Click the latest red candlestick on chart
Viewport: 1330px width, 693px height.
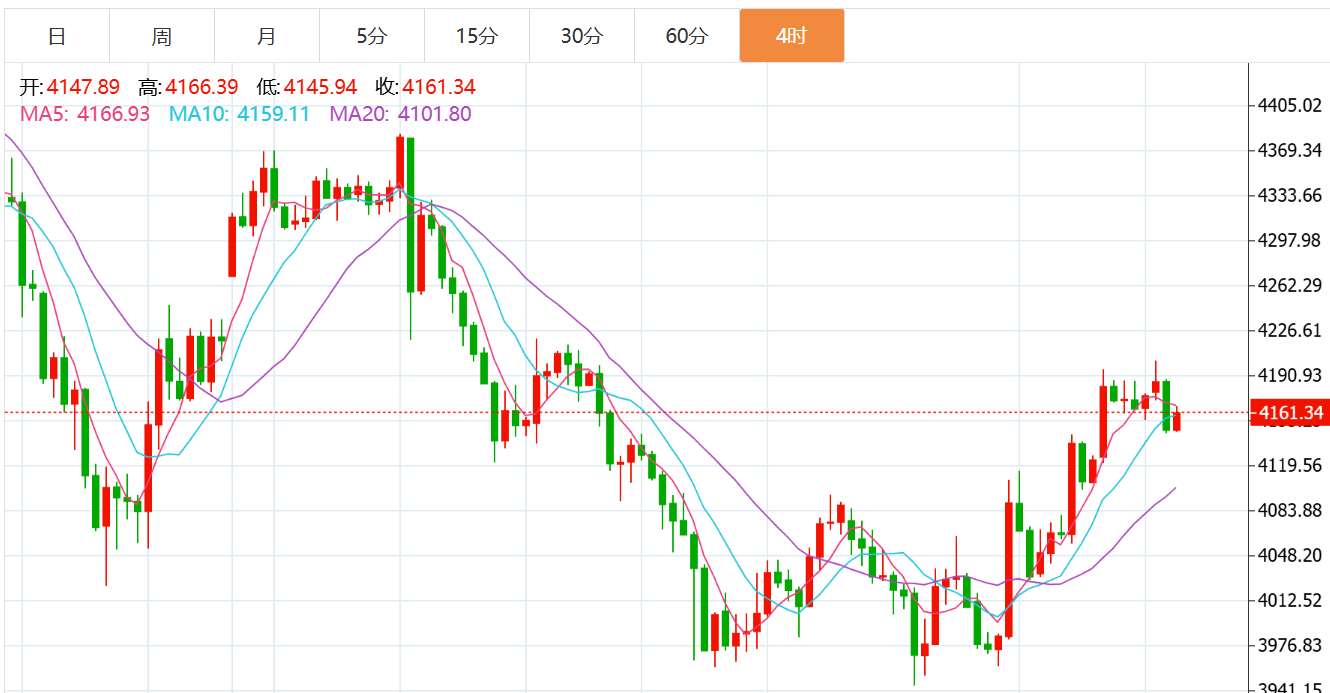click(x=1177, y=421)
